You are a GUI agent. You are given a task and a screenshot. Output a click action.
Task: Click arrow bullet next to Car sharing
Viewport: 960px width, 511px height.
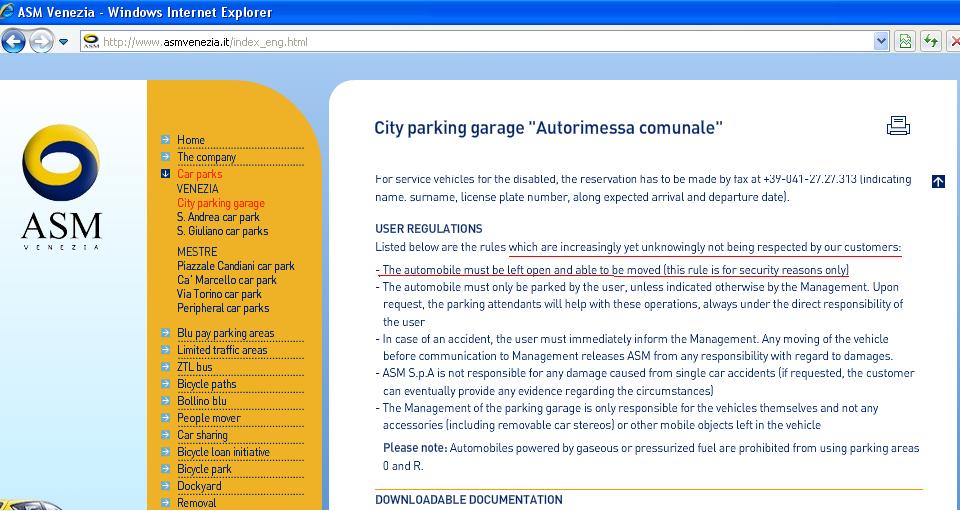point(165,435)
